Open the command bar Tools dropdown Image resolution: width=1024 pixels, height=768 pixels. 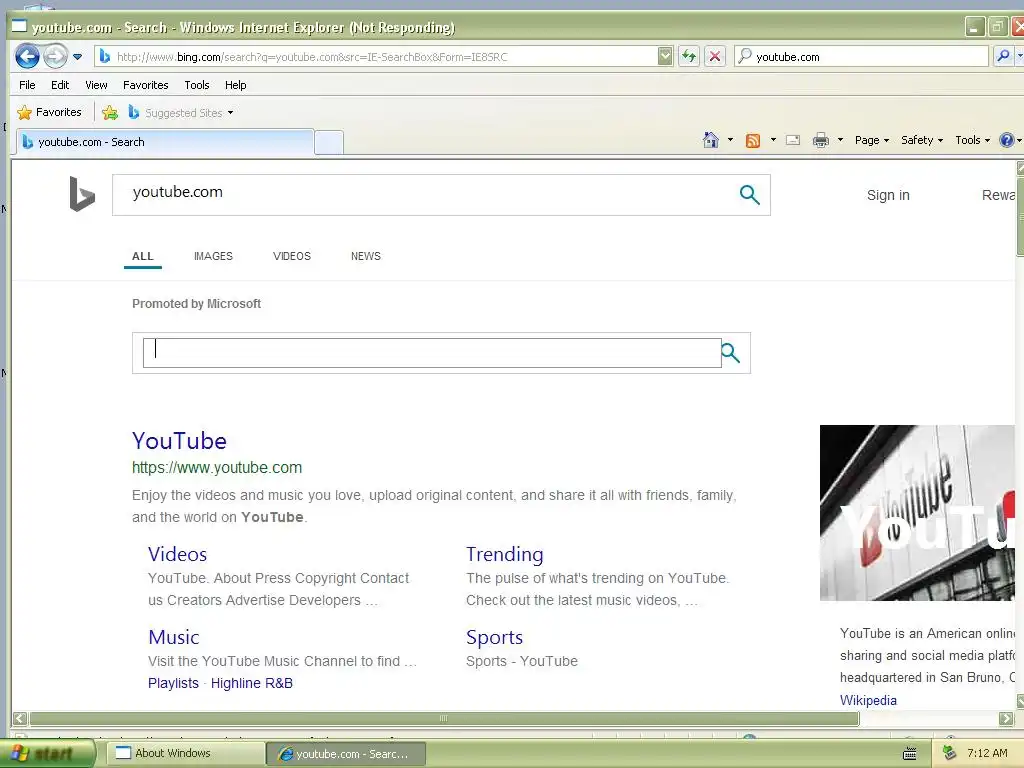click(972, 140)
